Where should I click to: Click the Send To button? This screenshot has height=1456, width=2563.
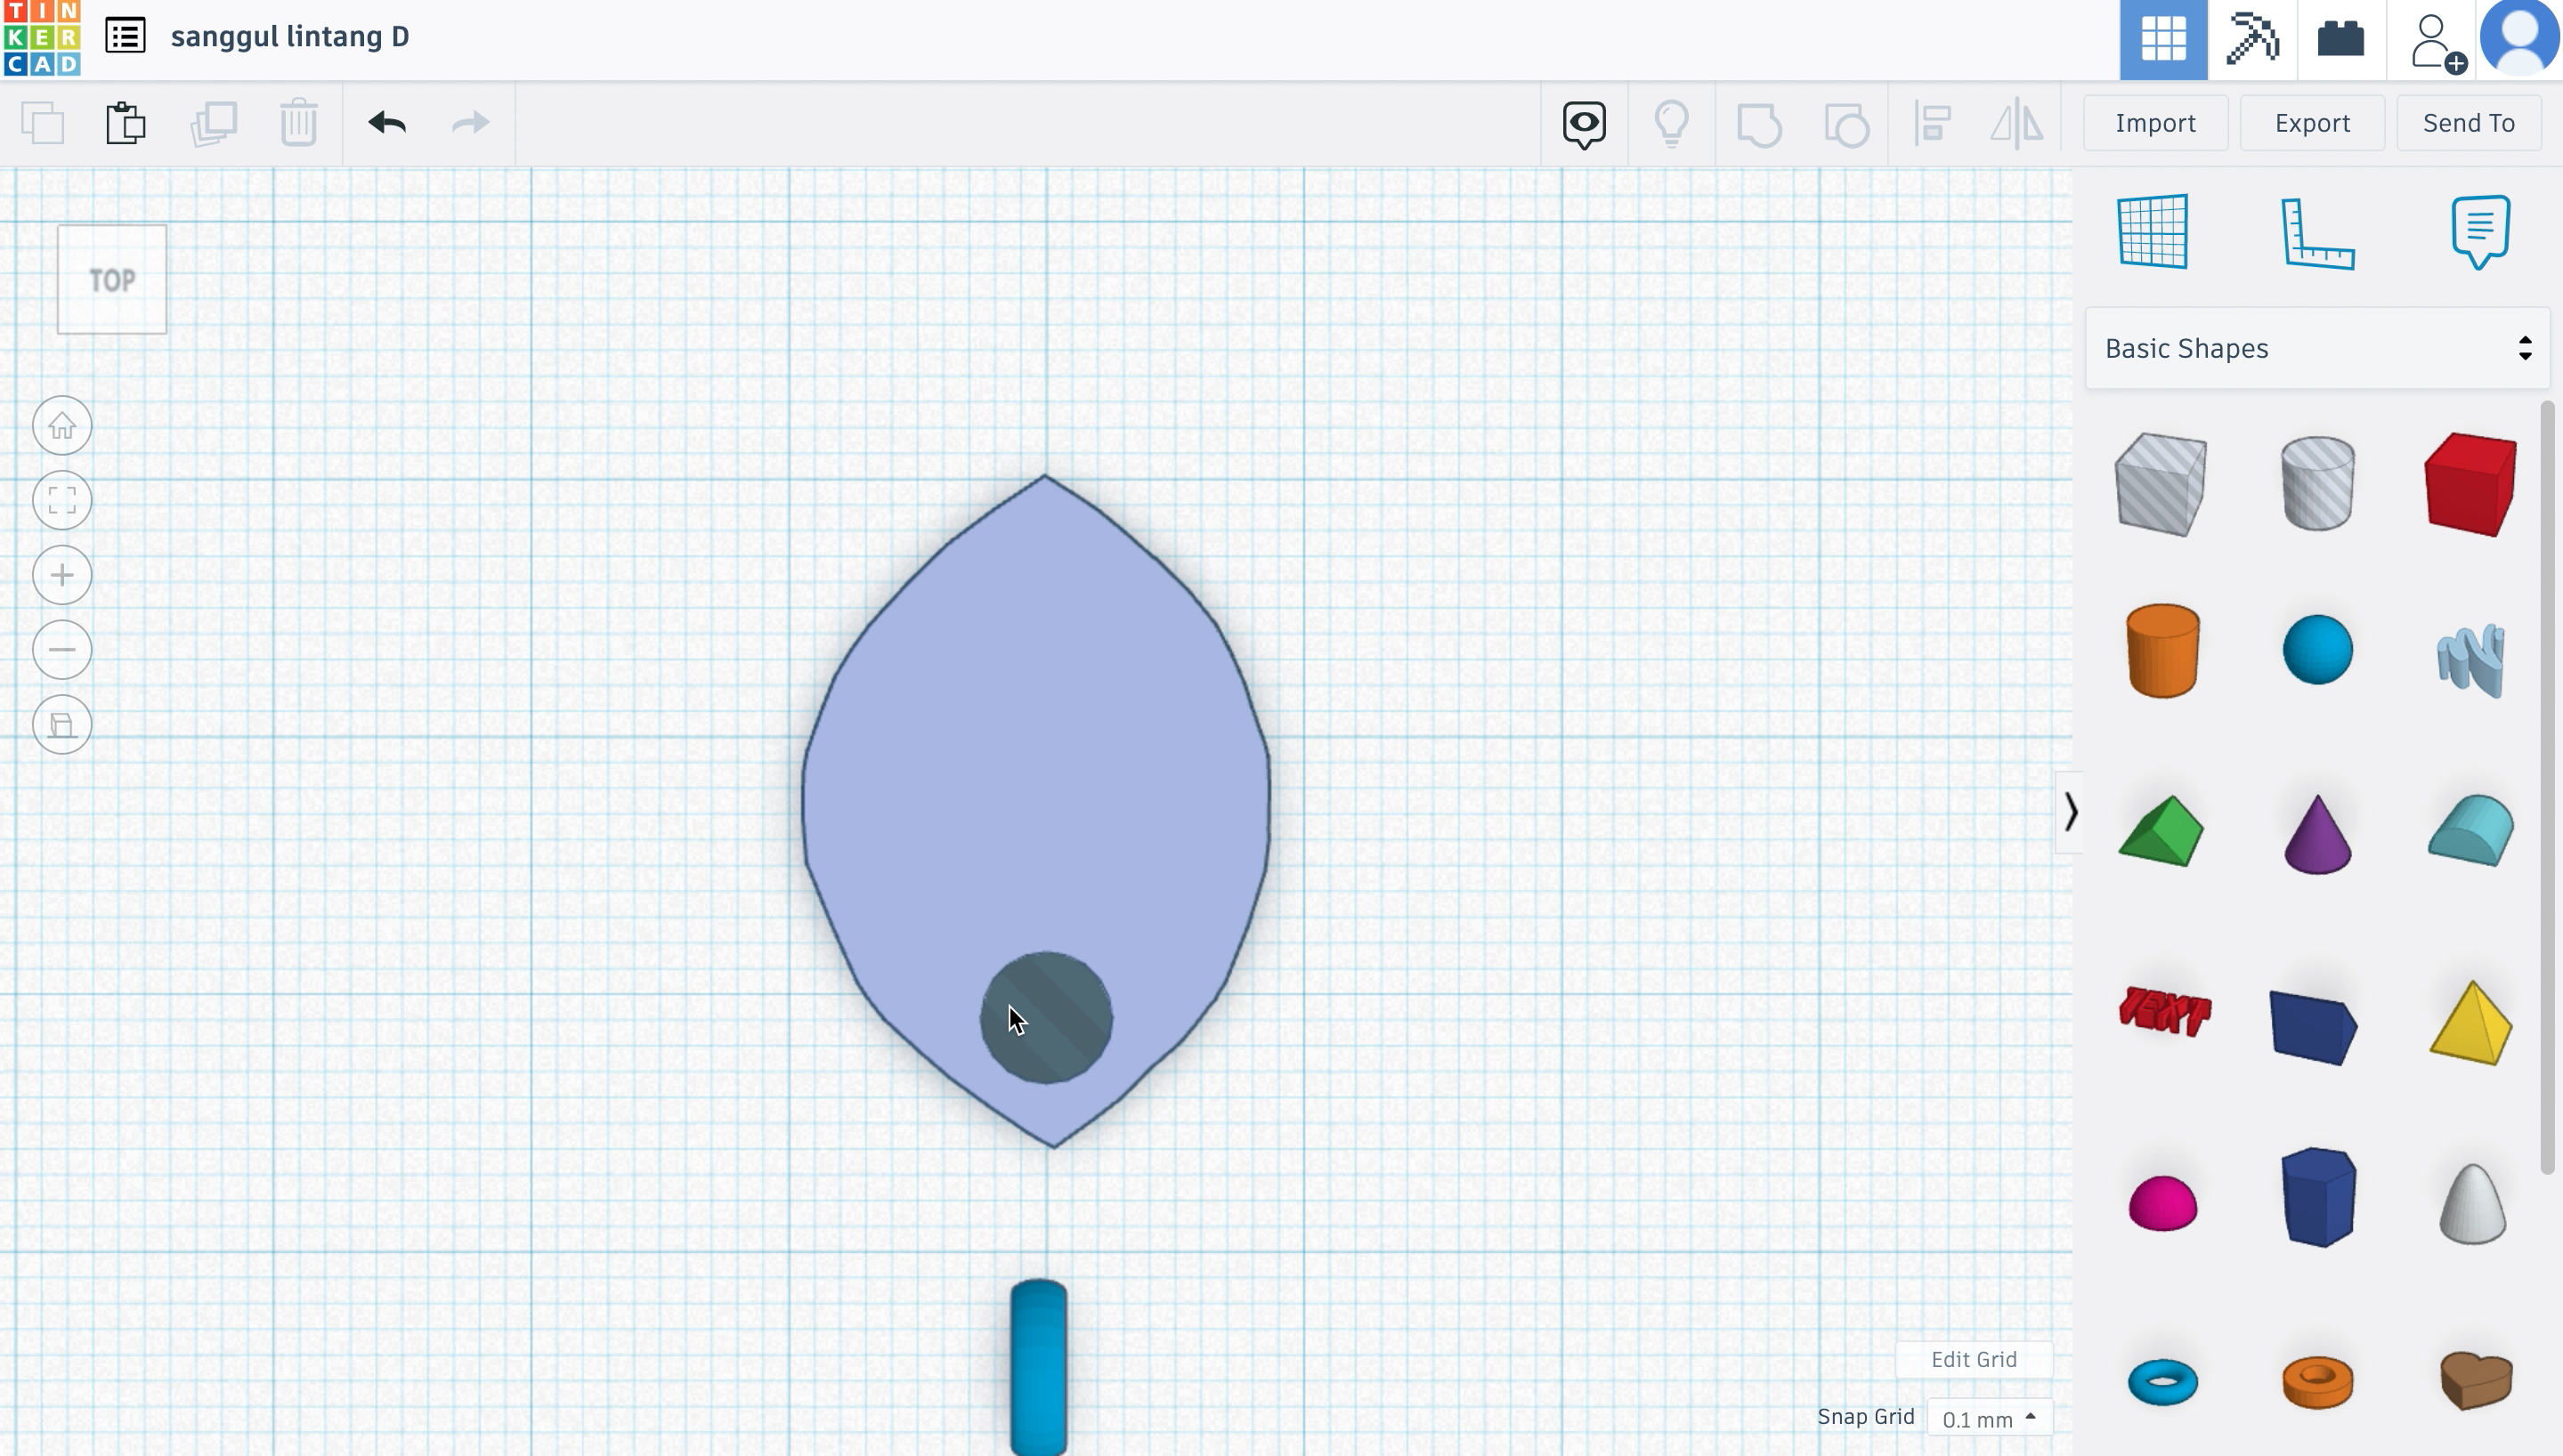[2468, 123]
